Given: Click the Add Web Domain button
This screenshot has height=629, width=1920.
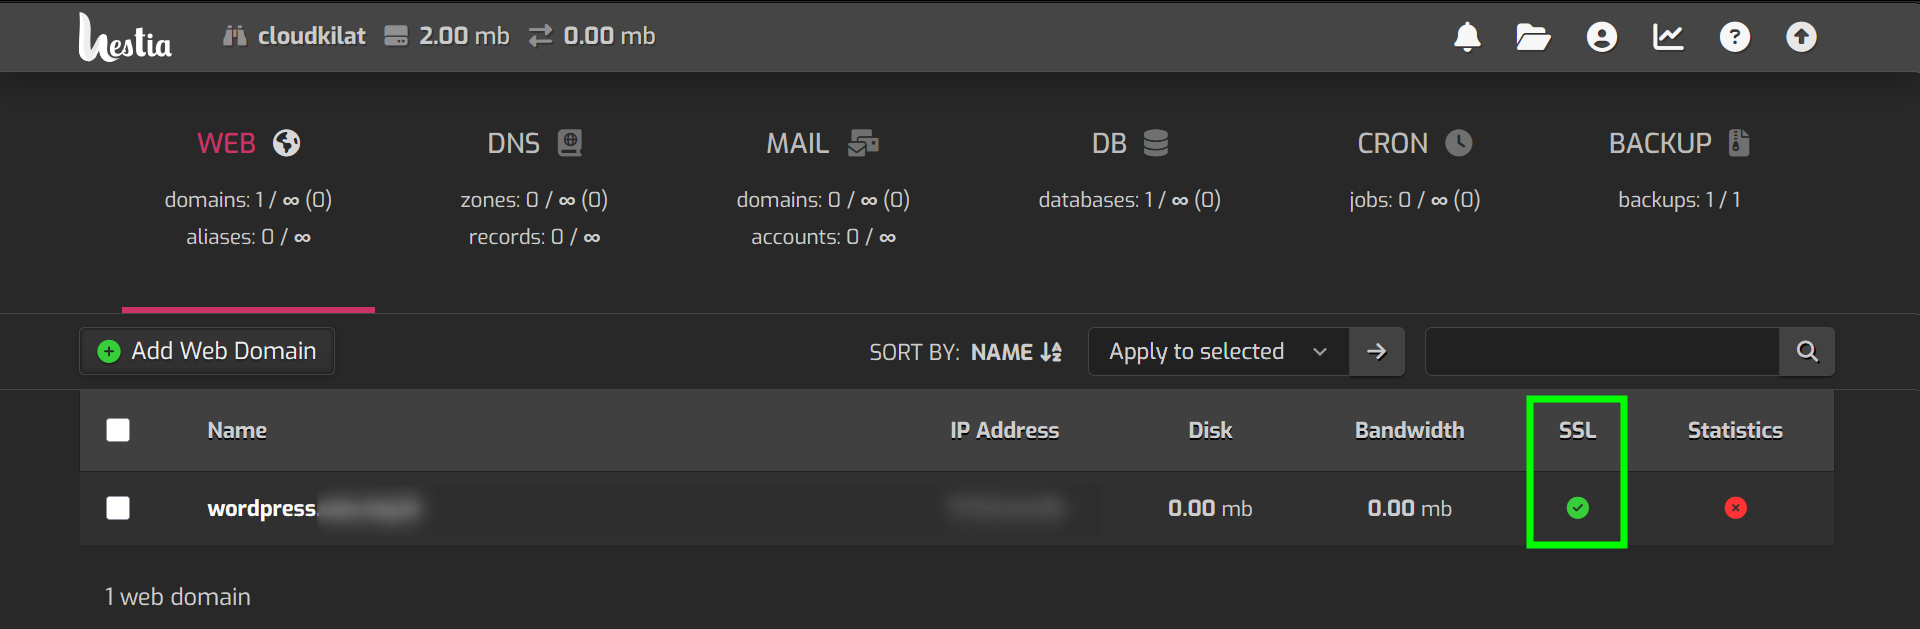Looking at the screenshot, I should 206,351.
